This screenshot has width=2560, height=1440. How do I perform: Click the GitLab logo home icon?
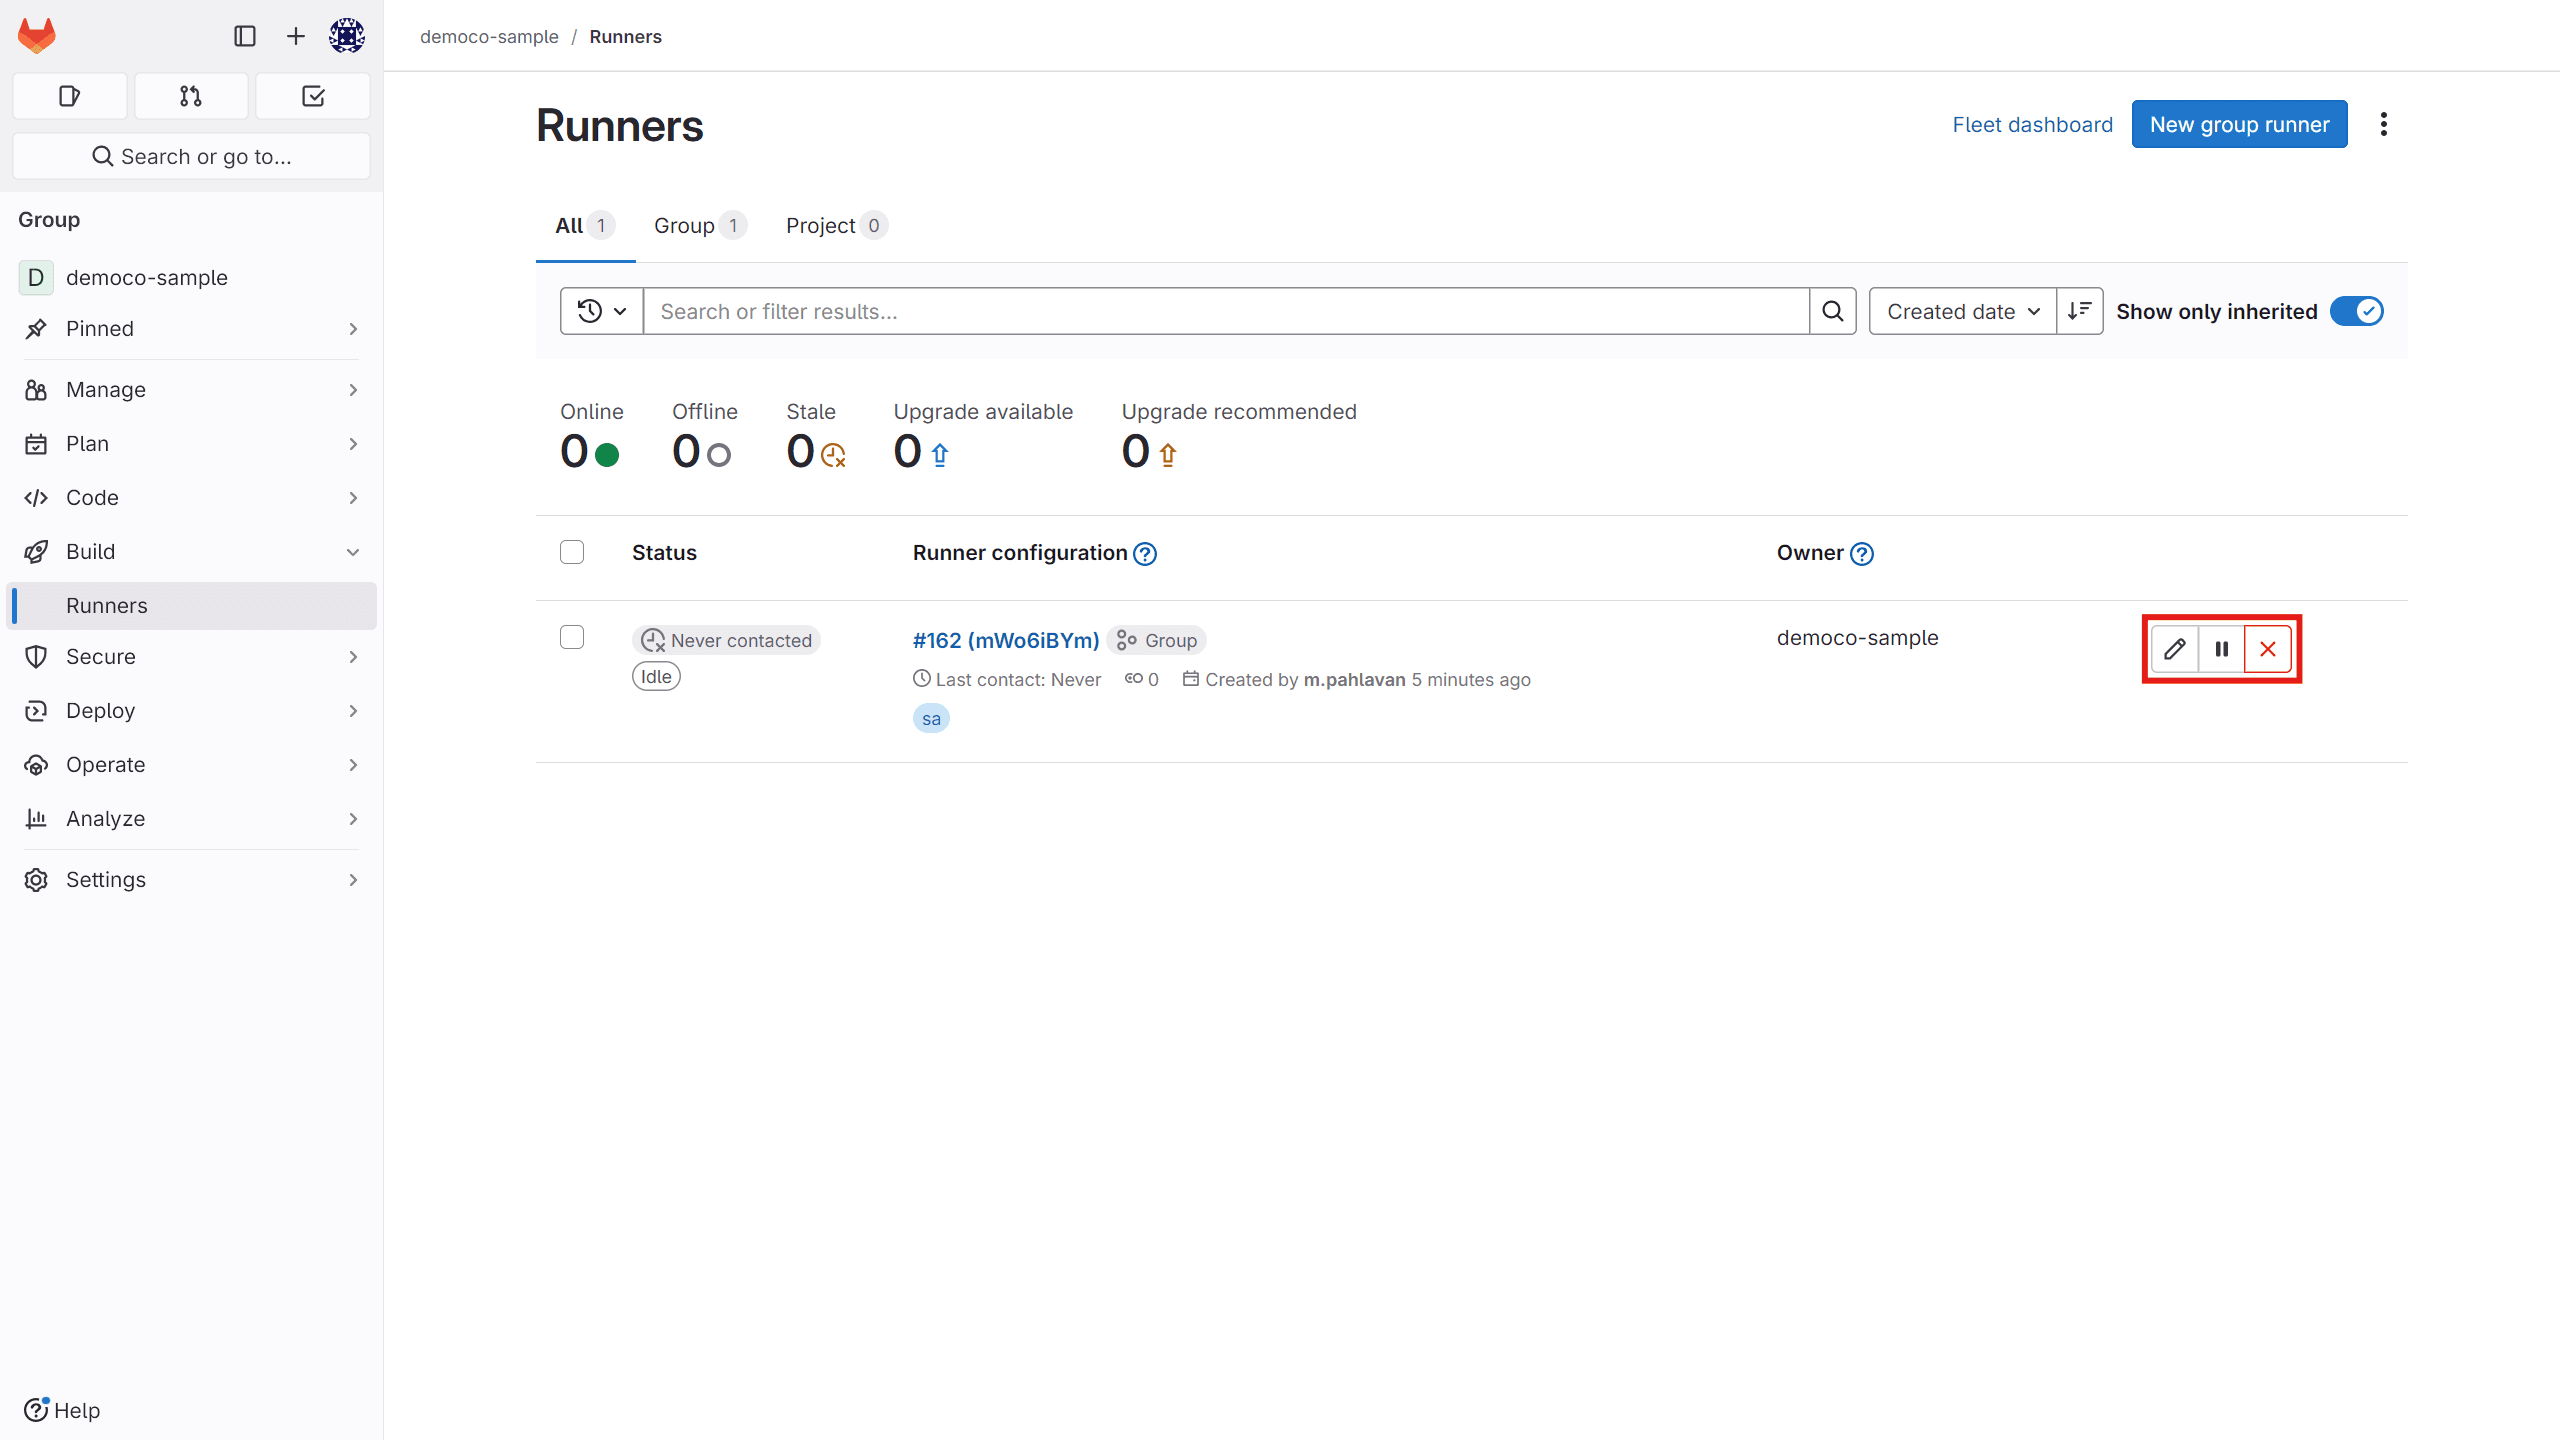[37, 36]
